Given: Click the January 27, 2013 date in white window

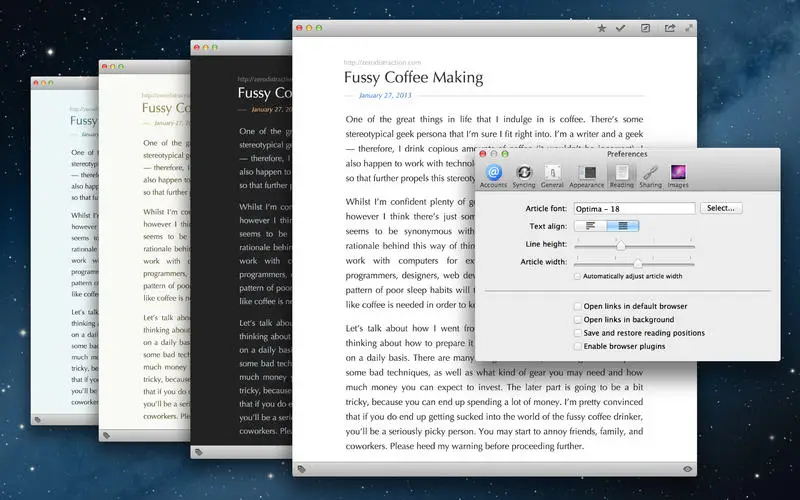Looking at the screenshot, I should coord(385,95).
